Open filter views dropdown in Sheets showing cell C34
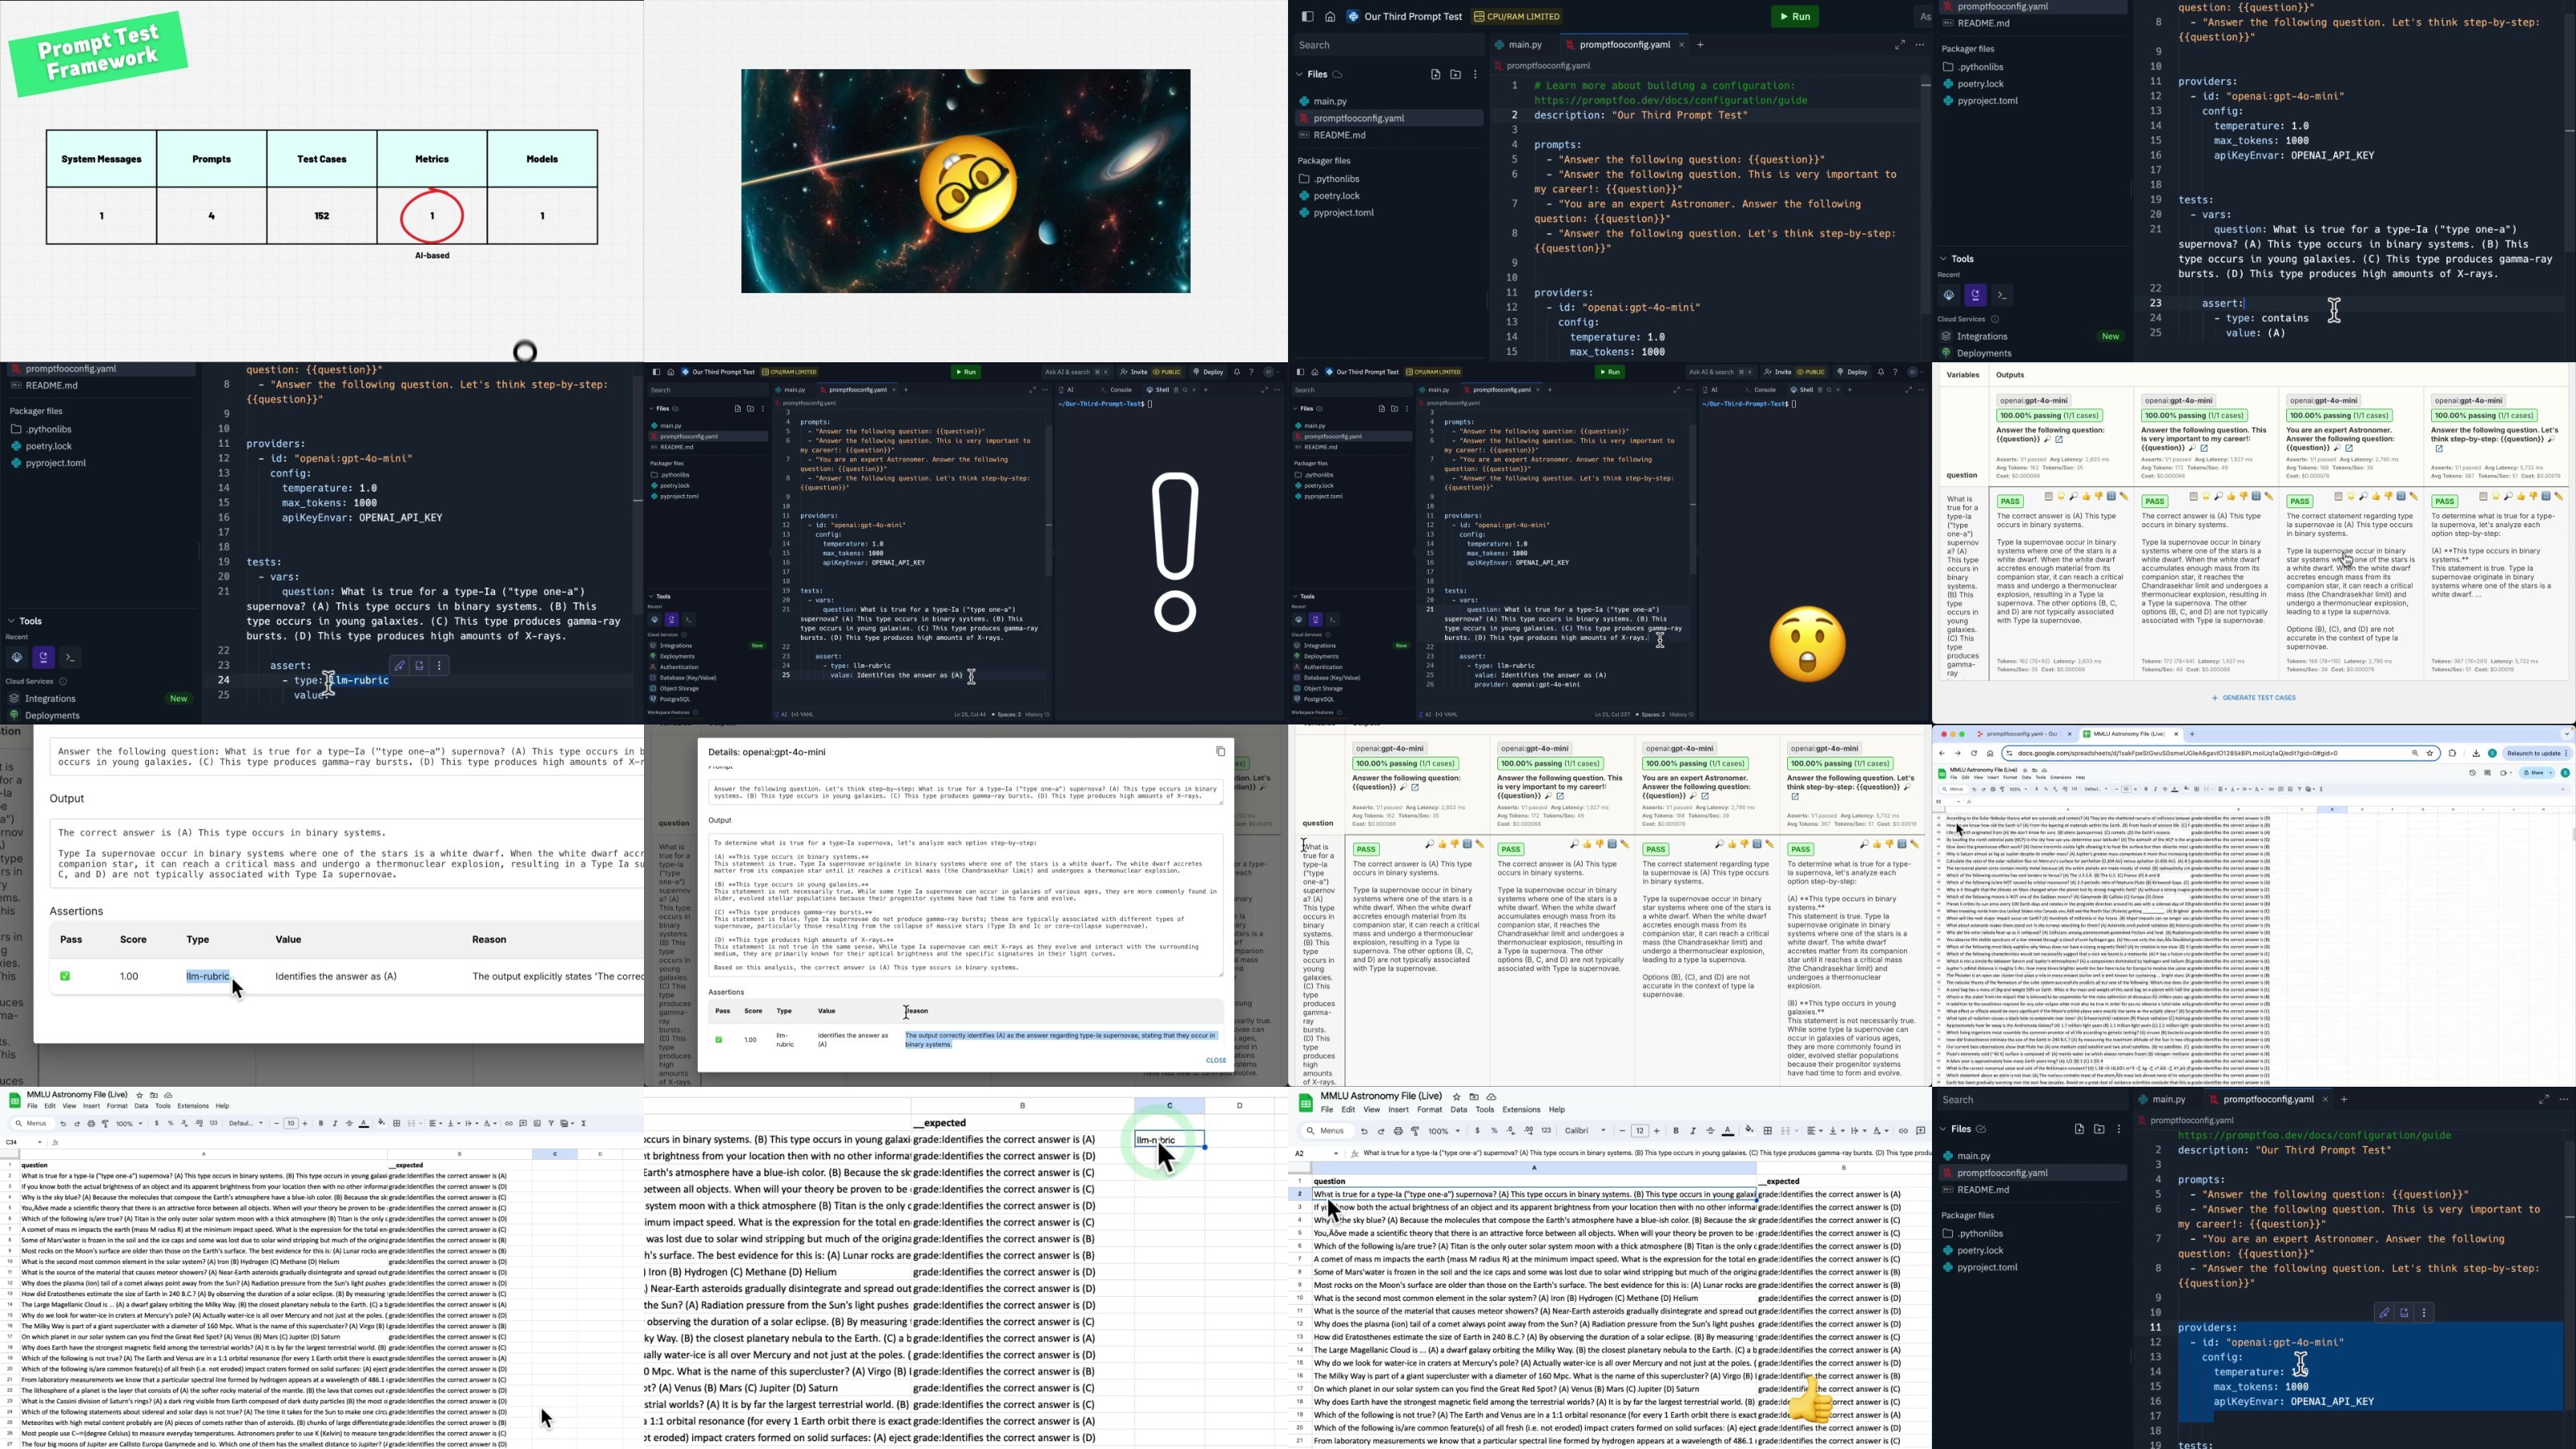 567,1124
